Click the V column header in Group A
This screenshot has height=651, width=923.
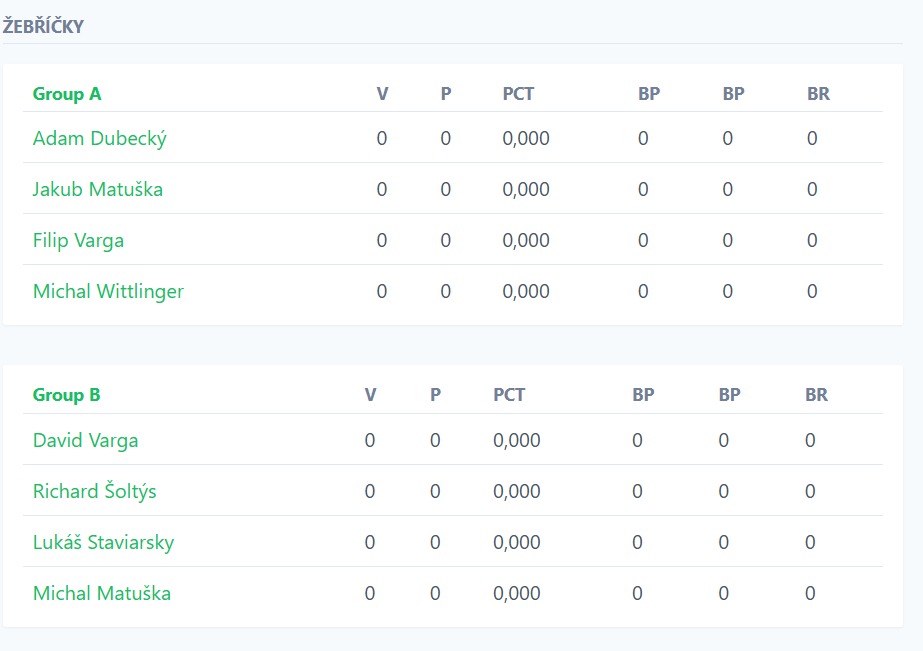tap(382, 94)
